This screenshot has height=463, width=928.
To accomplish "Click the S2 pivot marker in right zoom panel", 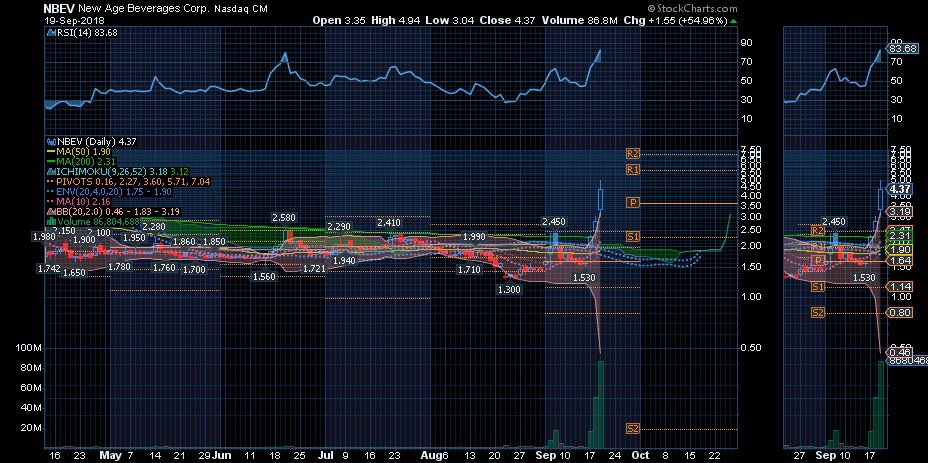I will tap(818, 312).
